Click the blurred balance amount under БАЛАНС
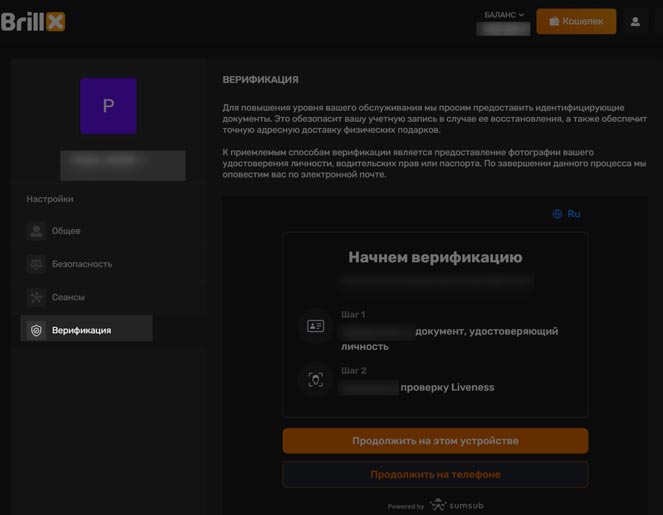Image resolution: width=663 pixels, height=515 pixels. 504,29
